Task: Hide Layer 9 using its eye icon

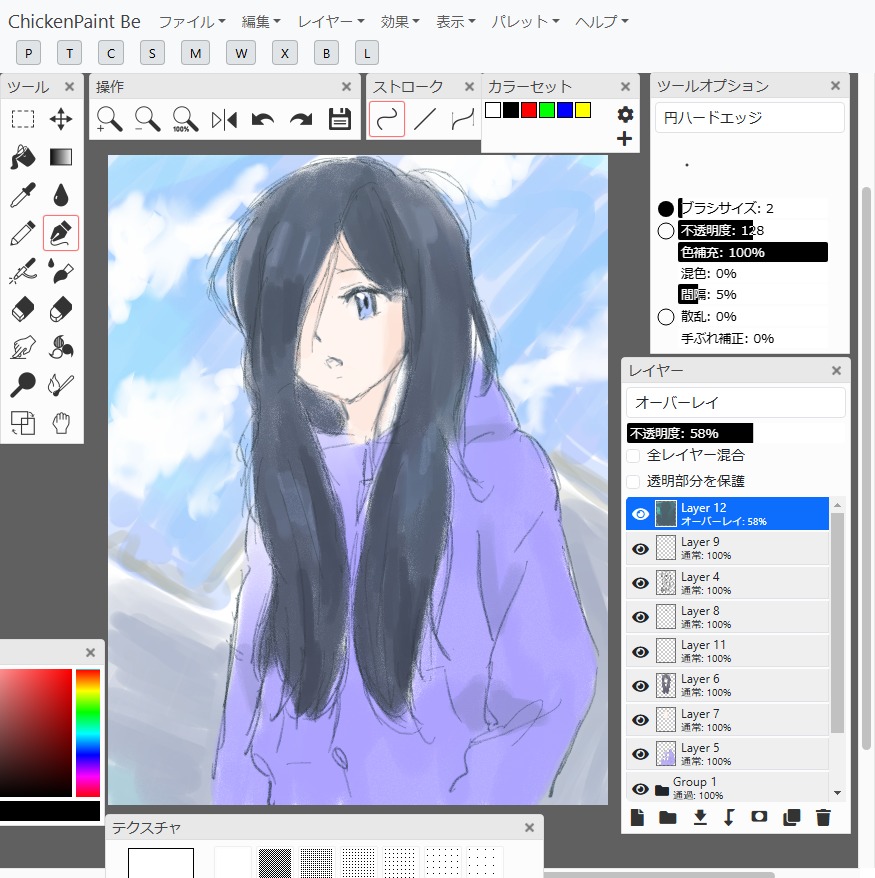Action: click(640, 549)
